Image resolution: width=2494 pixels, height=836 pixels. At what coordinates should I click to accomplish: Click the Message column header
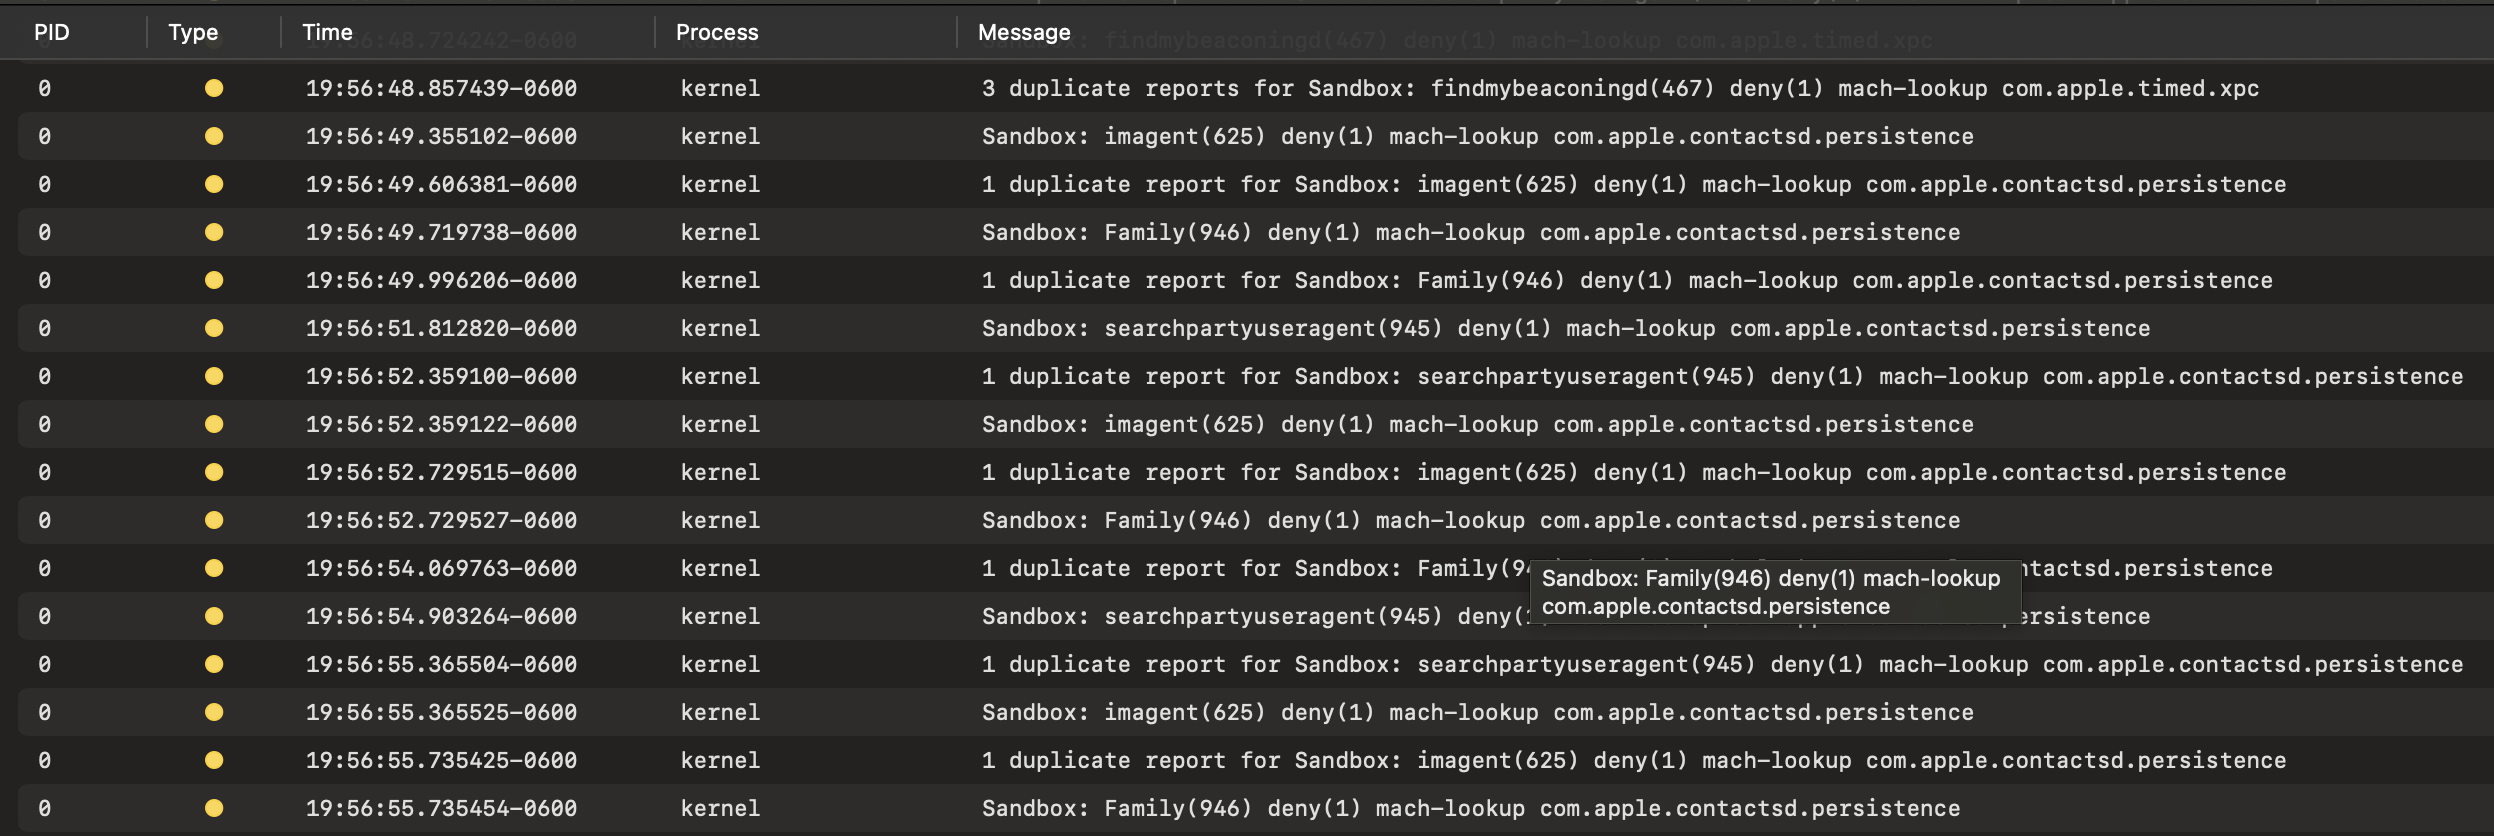[1024, 33]
